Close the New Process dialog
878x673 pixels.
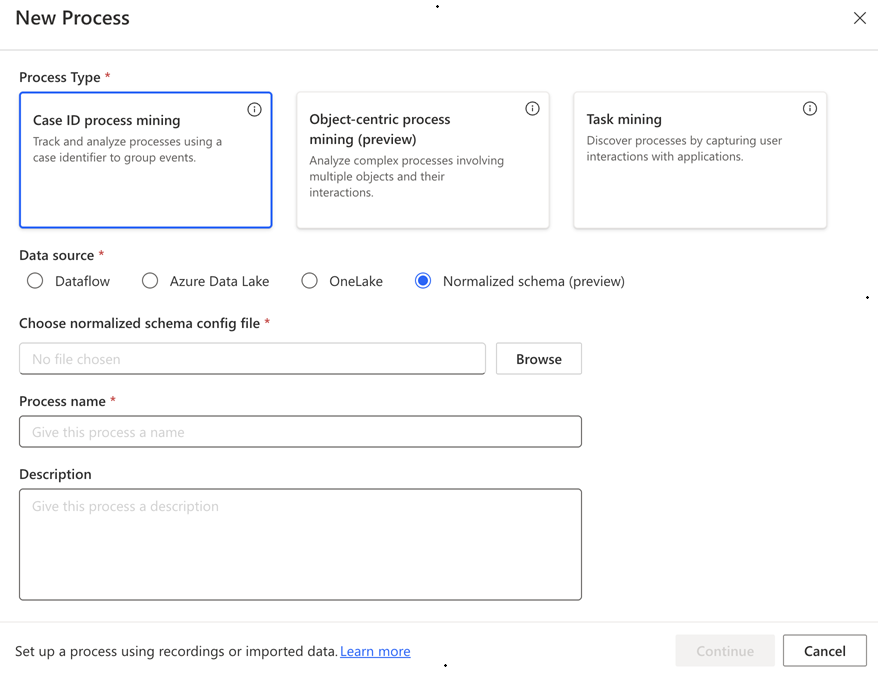click(860, 18)
